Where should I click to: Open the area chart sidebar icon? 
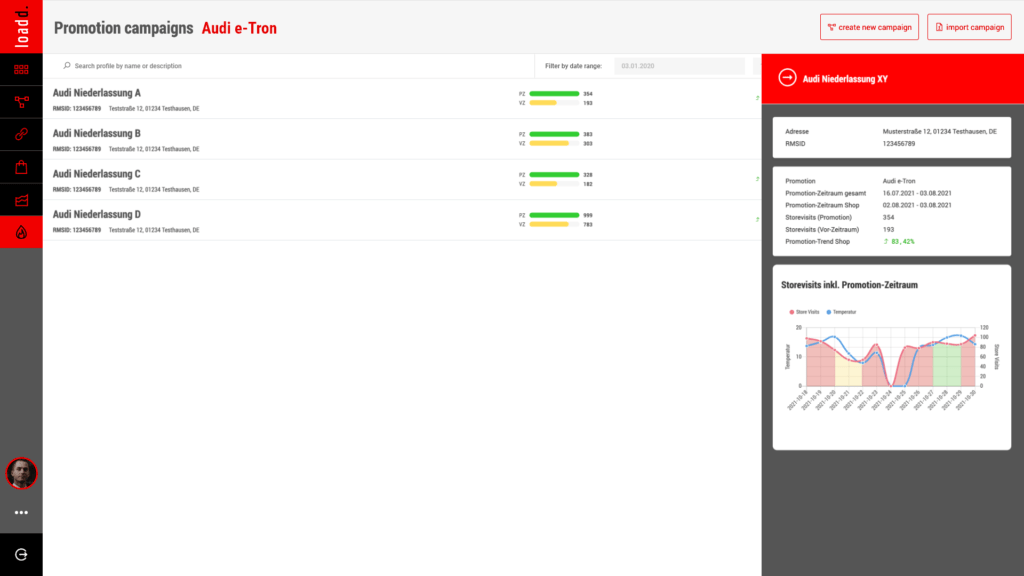pos(21,200)
